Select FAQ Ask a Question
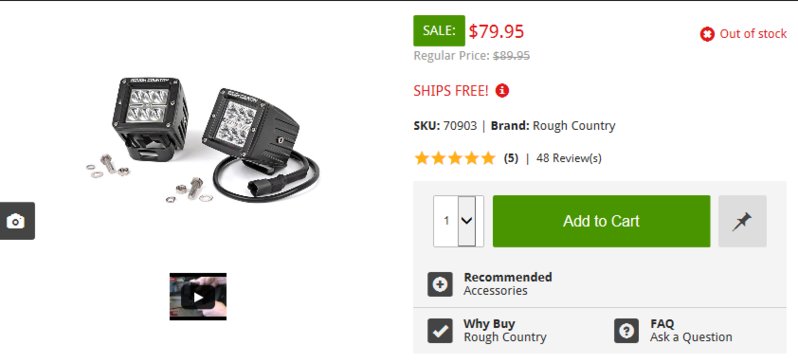 coord(691,330)
